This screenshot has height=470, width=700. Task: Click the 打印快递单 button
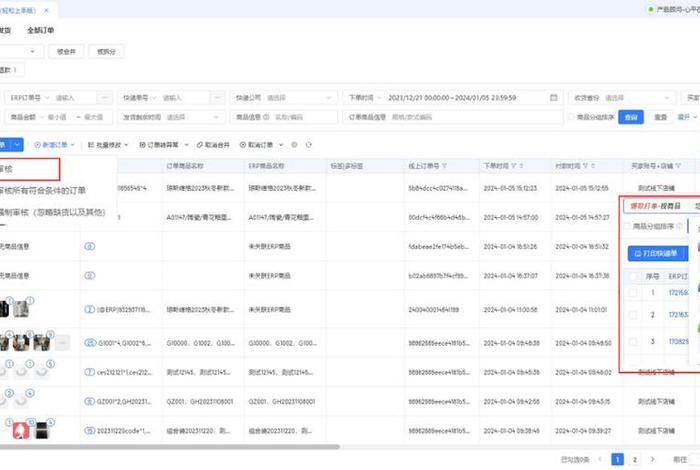[657, 254]
